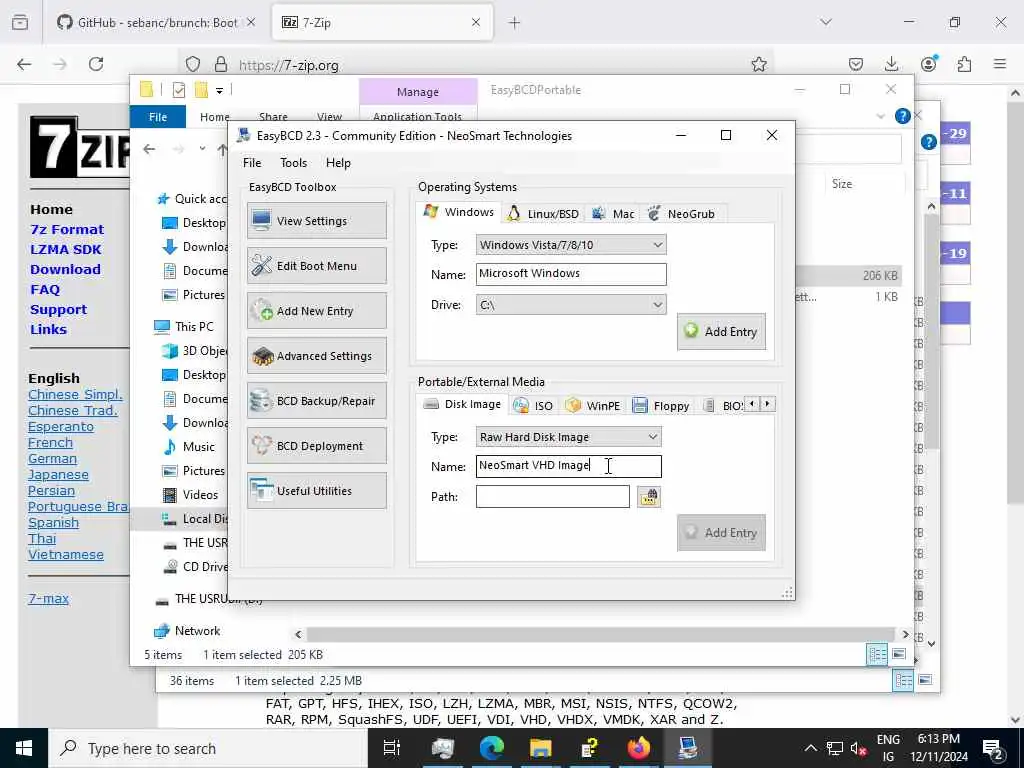Select the ISO tab

tap(533, 406)
